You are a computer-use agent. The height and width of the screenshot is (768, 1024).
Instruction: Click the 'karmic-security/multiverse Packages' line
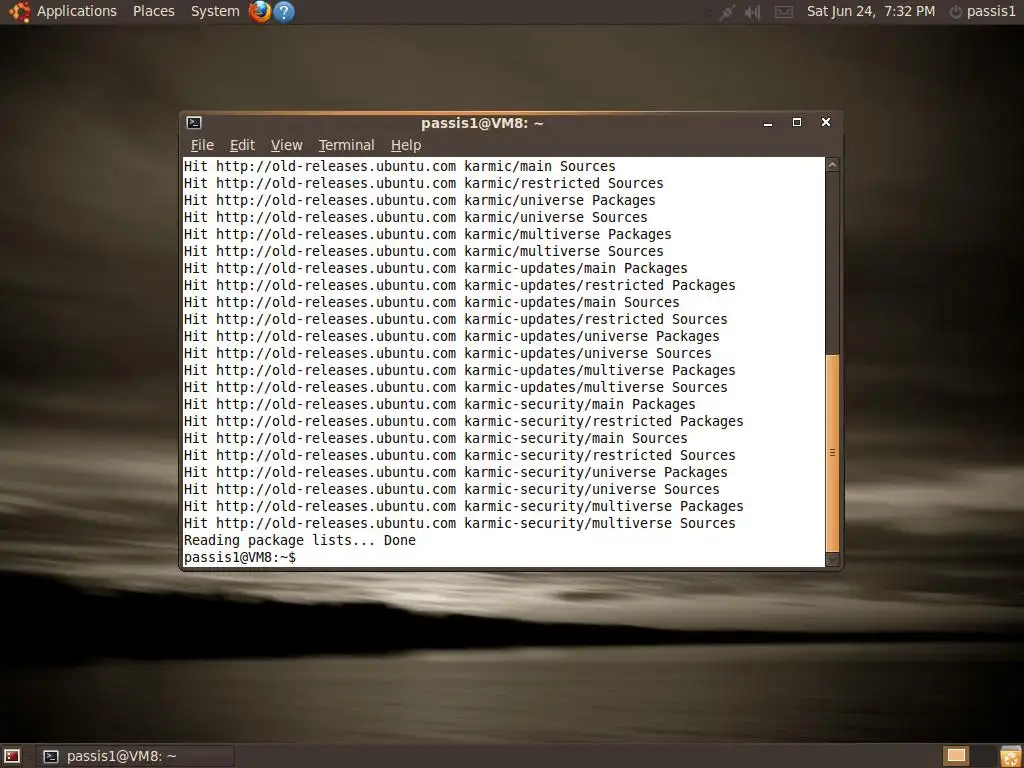464,506
